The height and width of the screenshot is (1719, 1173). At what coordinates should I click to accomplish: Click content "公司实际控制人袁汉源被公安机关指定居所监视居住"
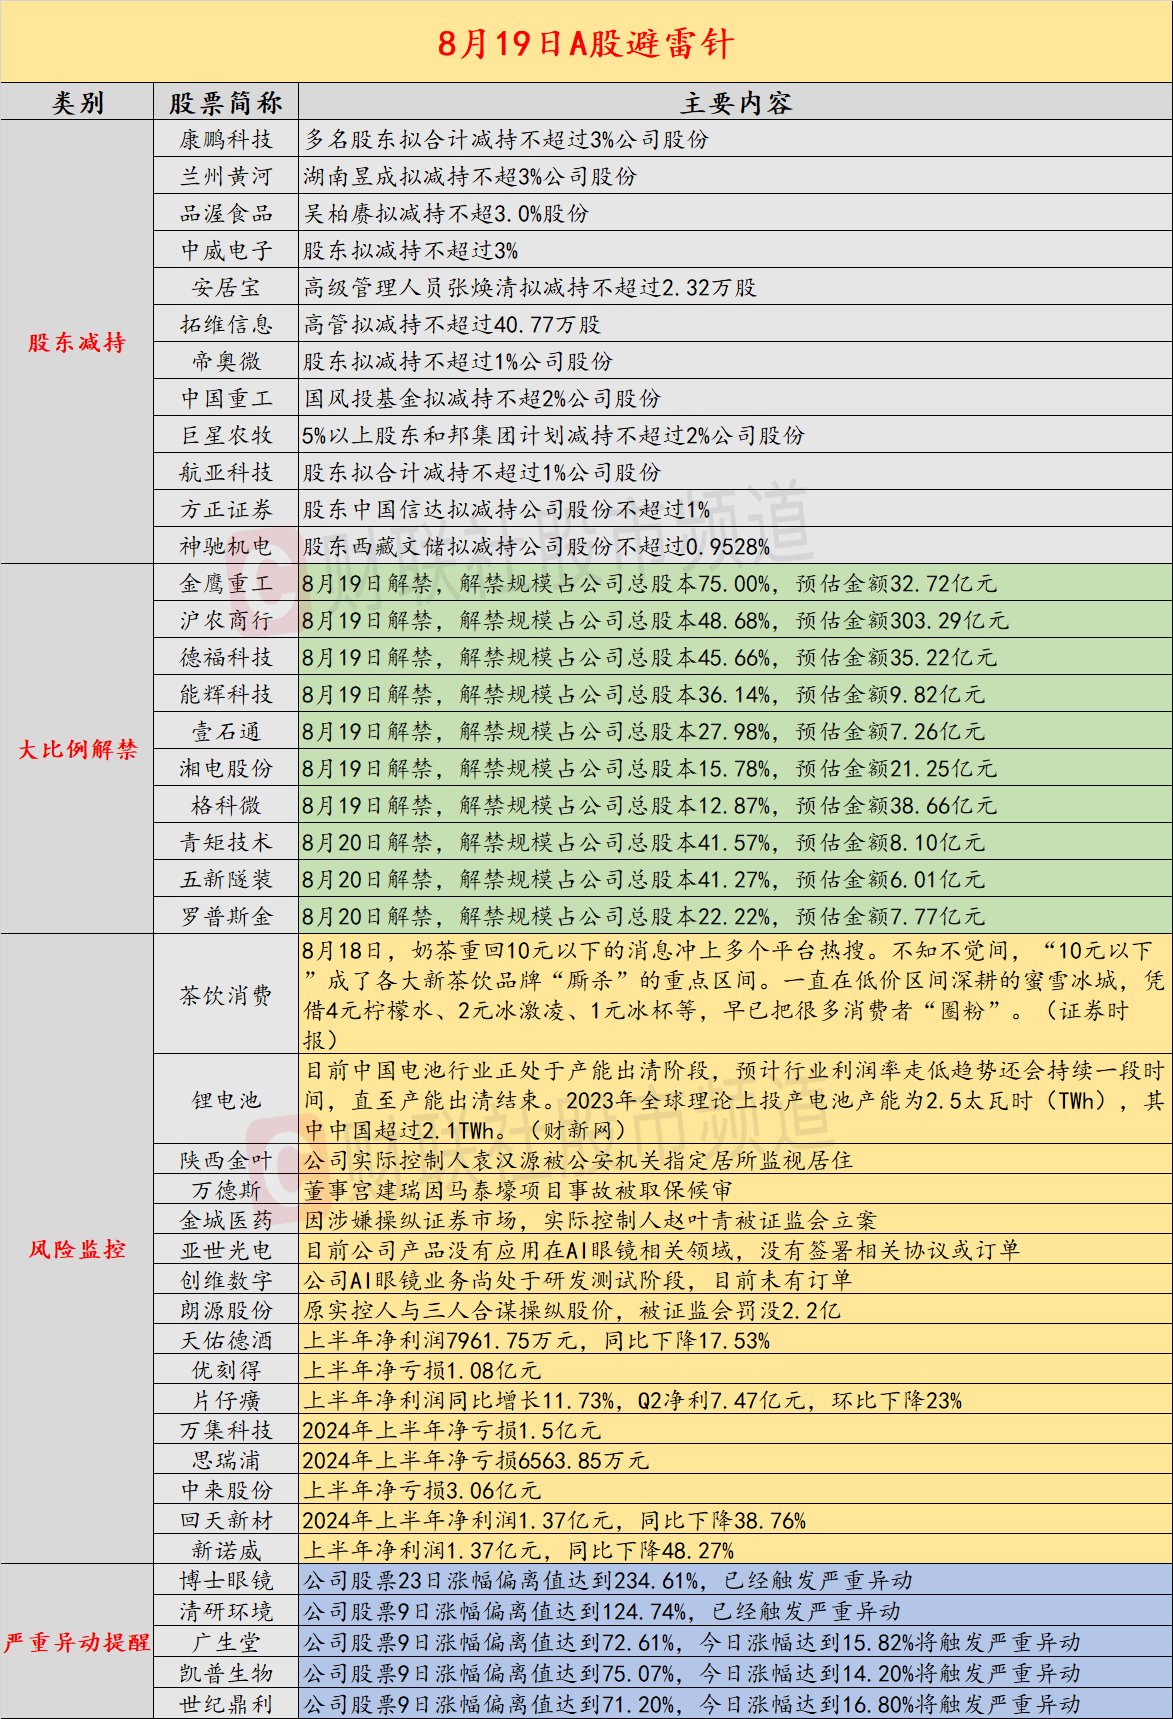(x=578, y=1160)
